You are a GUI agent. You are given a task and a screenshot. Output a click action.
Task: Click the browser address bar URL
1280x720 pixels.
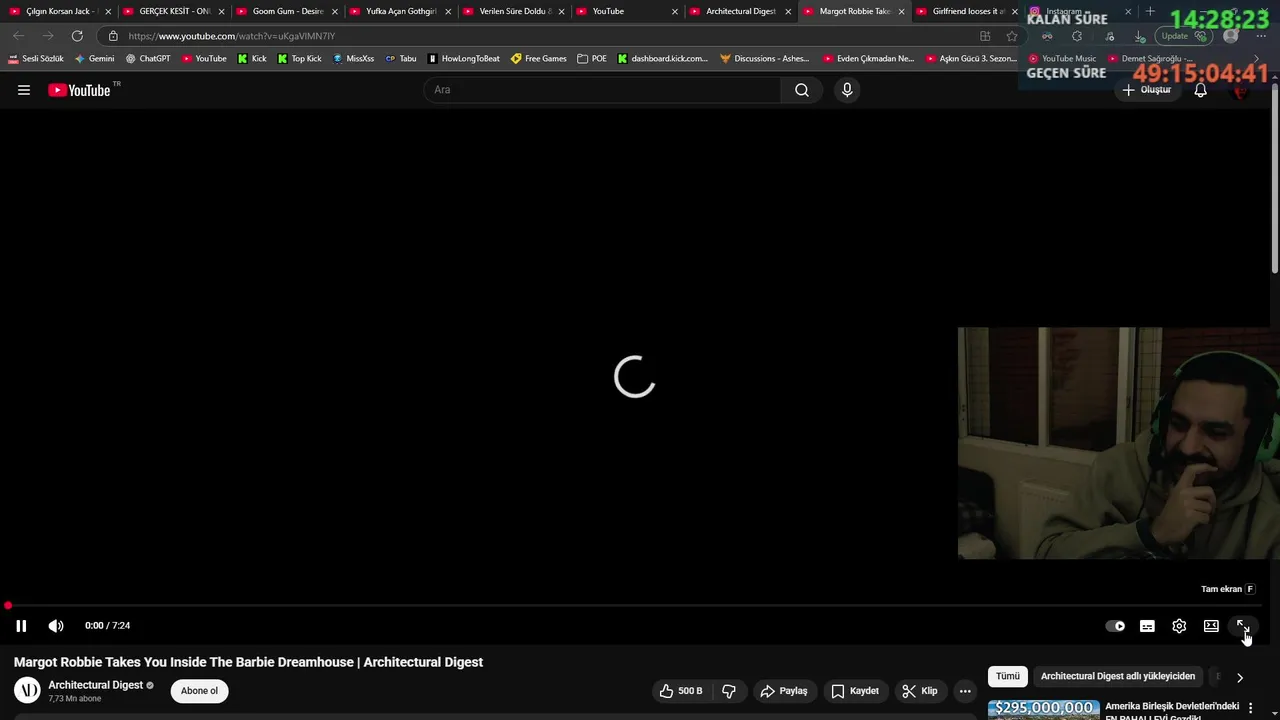[x=232, y=36]
